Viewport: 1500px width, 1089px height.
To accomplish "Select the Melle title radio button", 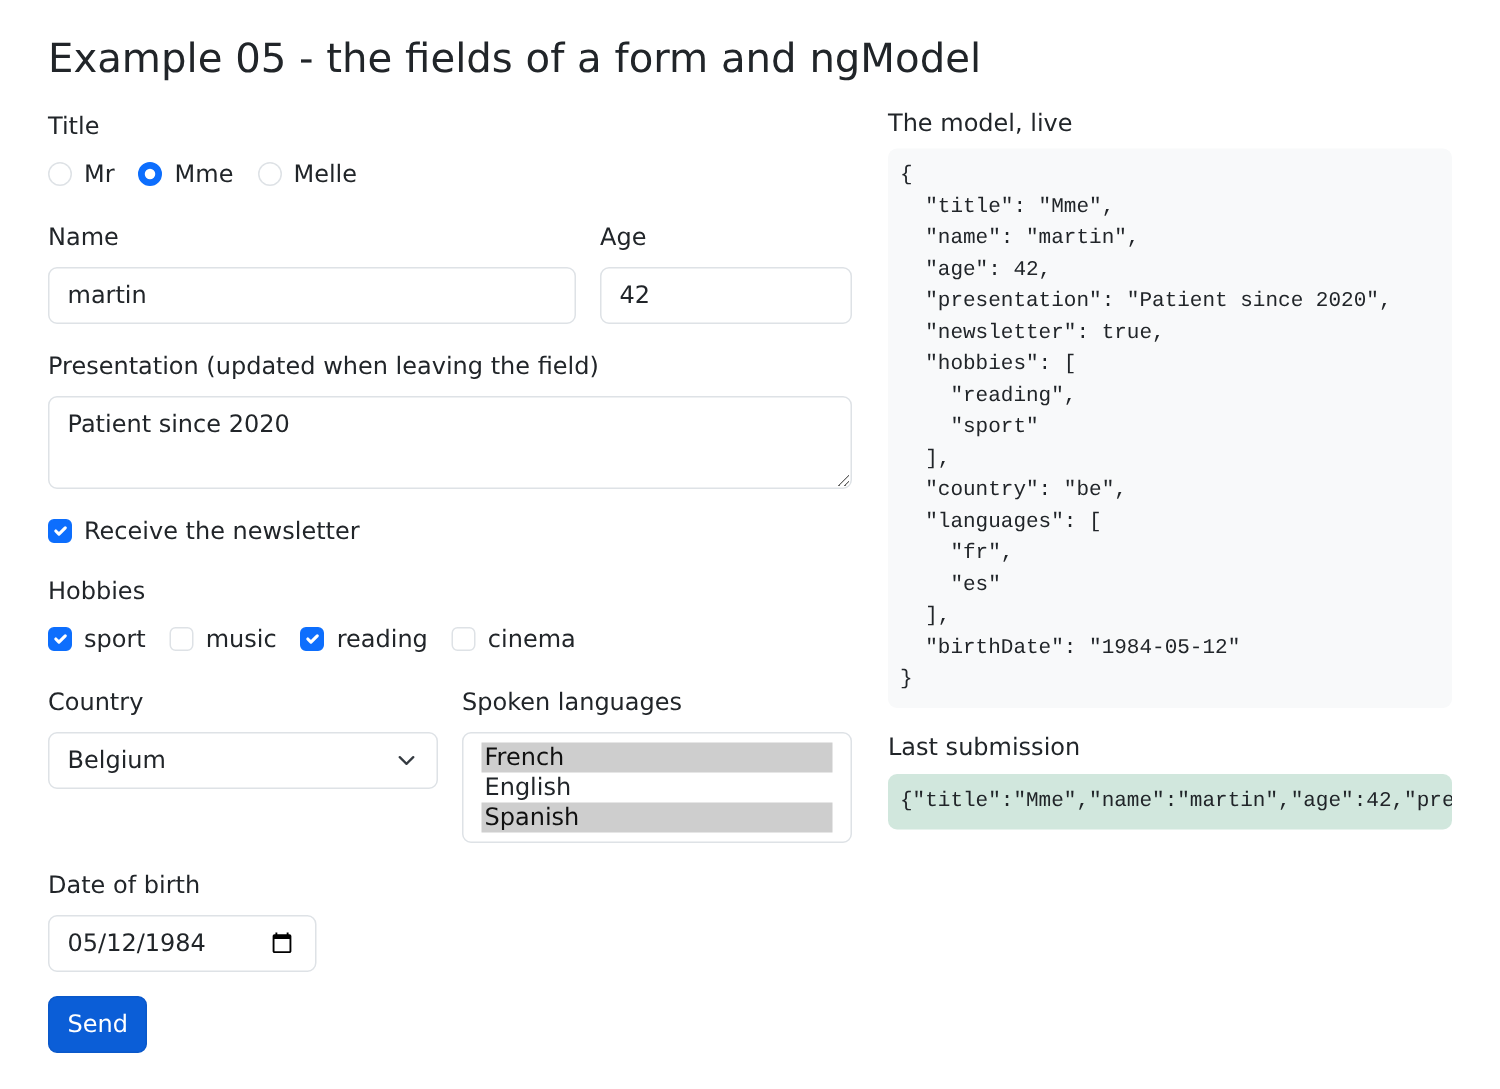I will click(270, 174).
